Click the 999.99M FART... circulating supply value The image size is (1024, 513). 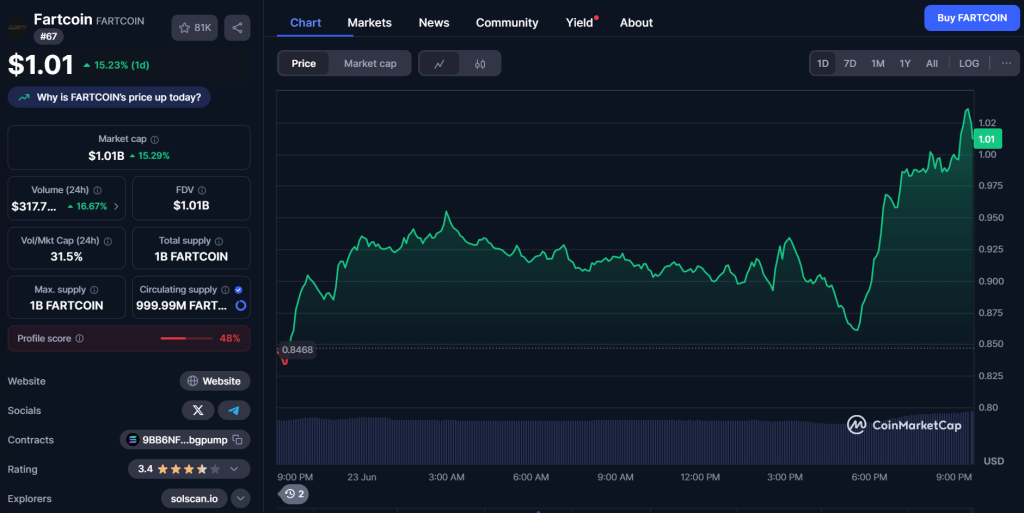pos(182,305)
